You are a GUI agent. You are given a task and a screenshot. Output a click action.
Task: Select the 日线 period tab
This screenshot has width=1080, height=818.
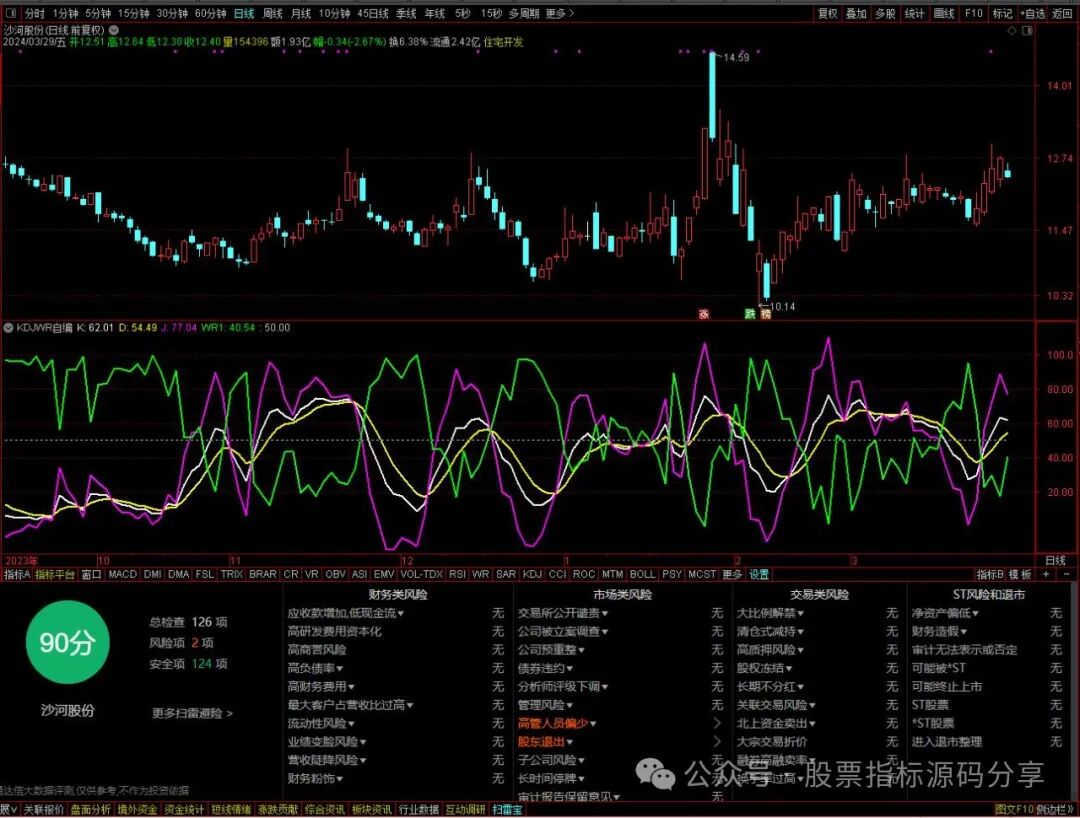(243, 13)
